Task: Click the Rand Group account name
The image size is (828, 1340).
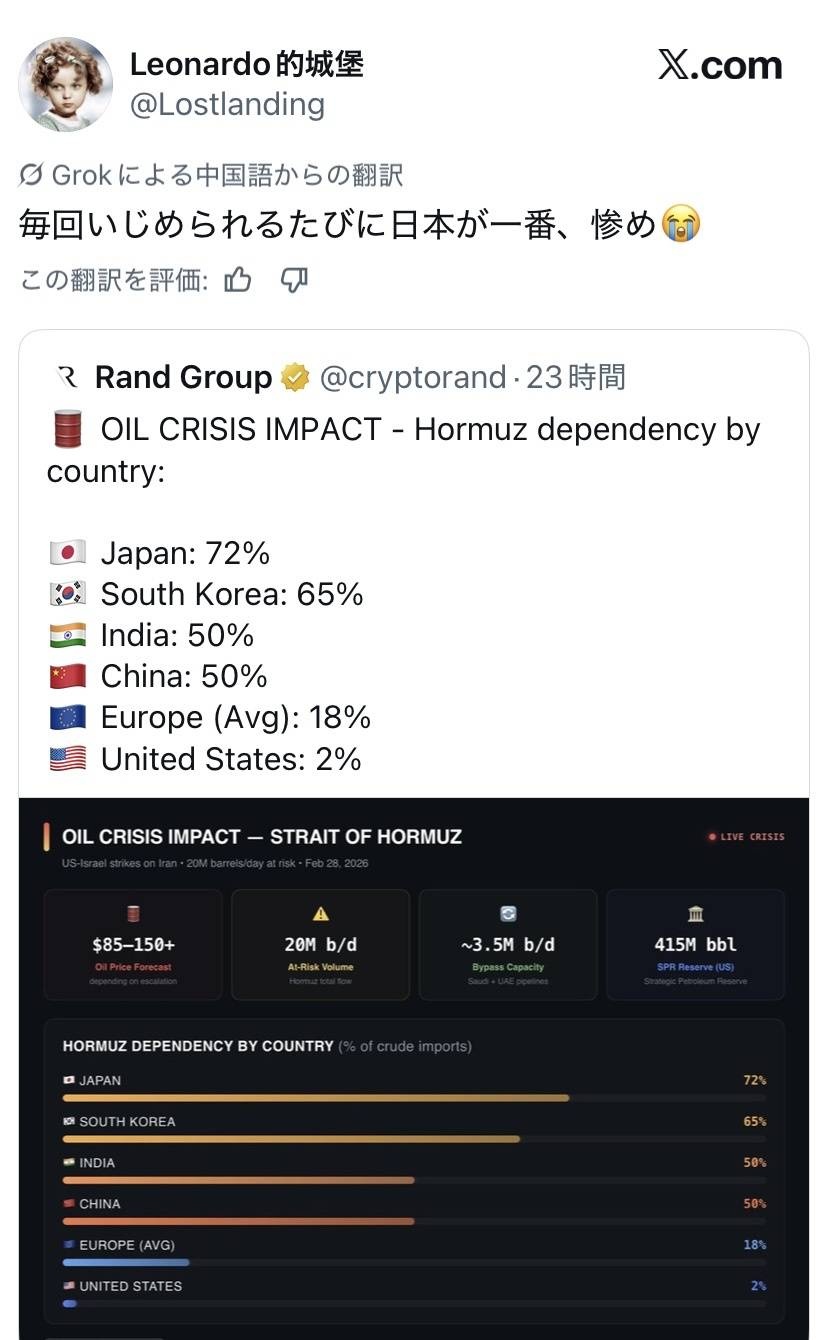Action: (183, 378)
